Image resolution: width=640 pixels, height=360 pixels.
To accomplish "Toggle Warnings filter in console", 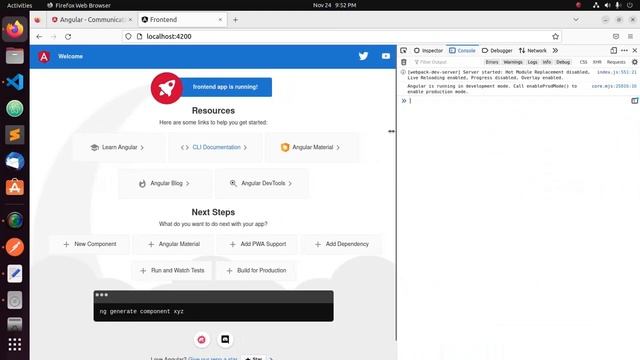I will click(513, 62).
